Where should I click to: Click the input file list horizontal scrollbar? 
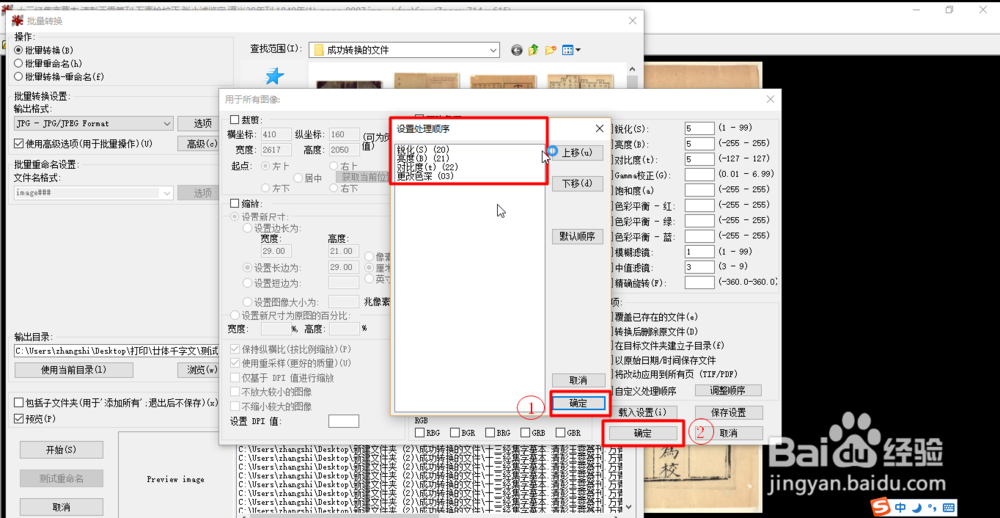(428, 513)
